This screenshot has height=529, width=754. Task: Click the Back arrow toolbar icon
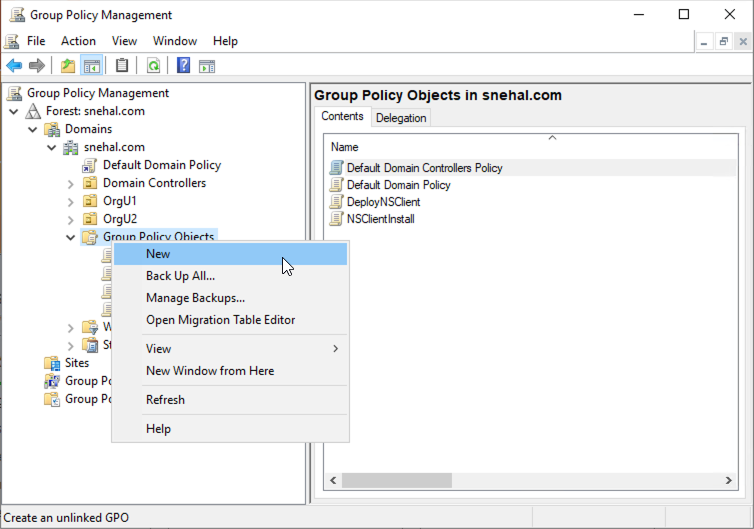click(14, 66)
